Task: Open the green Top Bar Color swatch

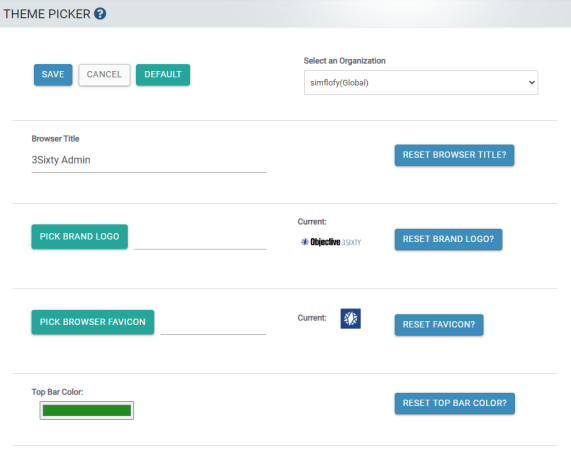Action: [x=87, y=410]
